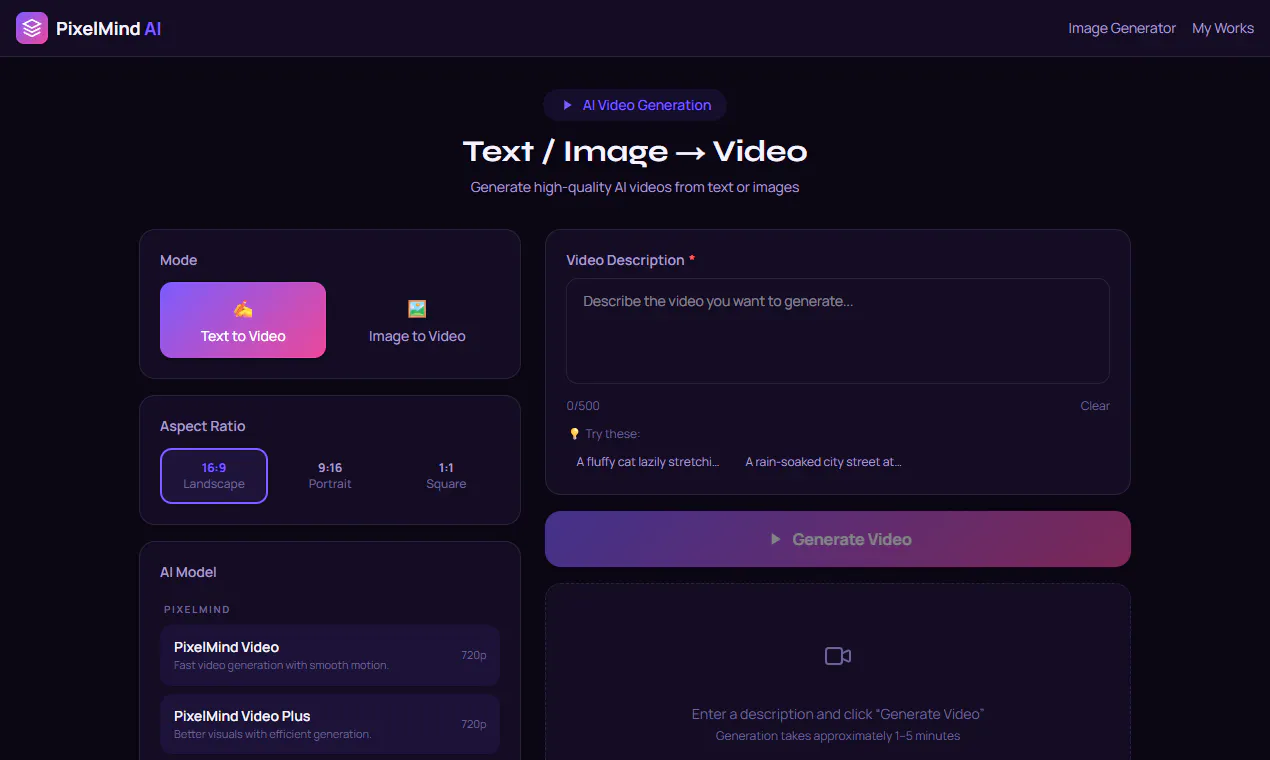The width and height of the screenshot is (1270, 760).
Task: Click the writing hand emoji icon
Action: [243, 309]
